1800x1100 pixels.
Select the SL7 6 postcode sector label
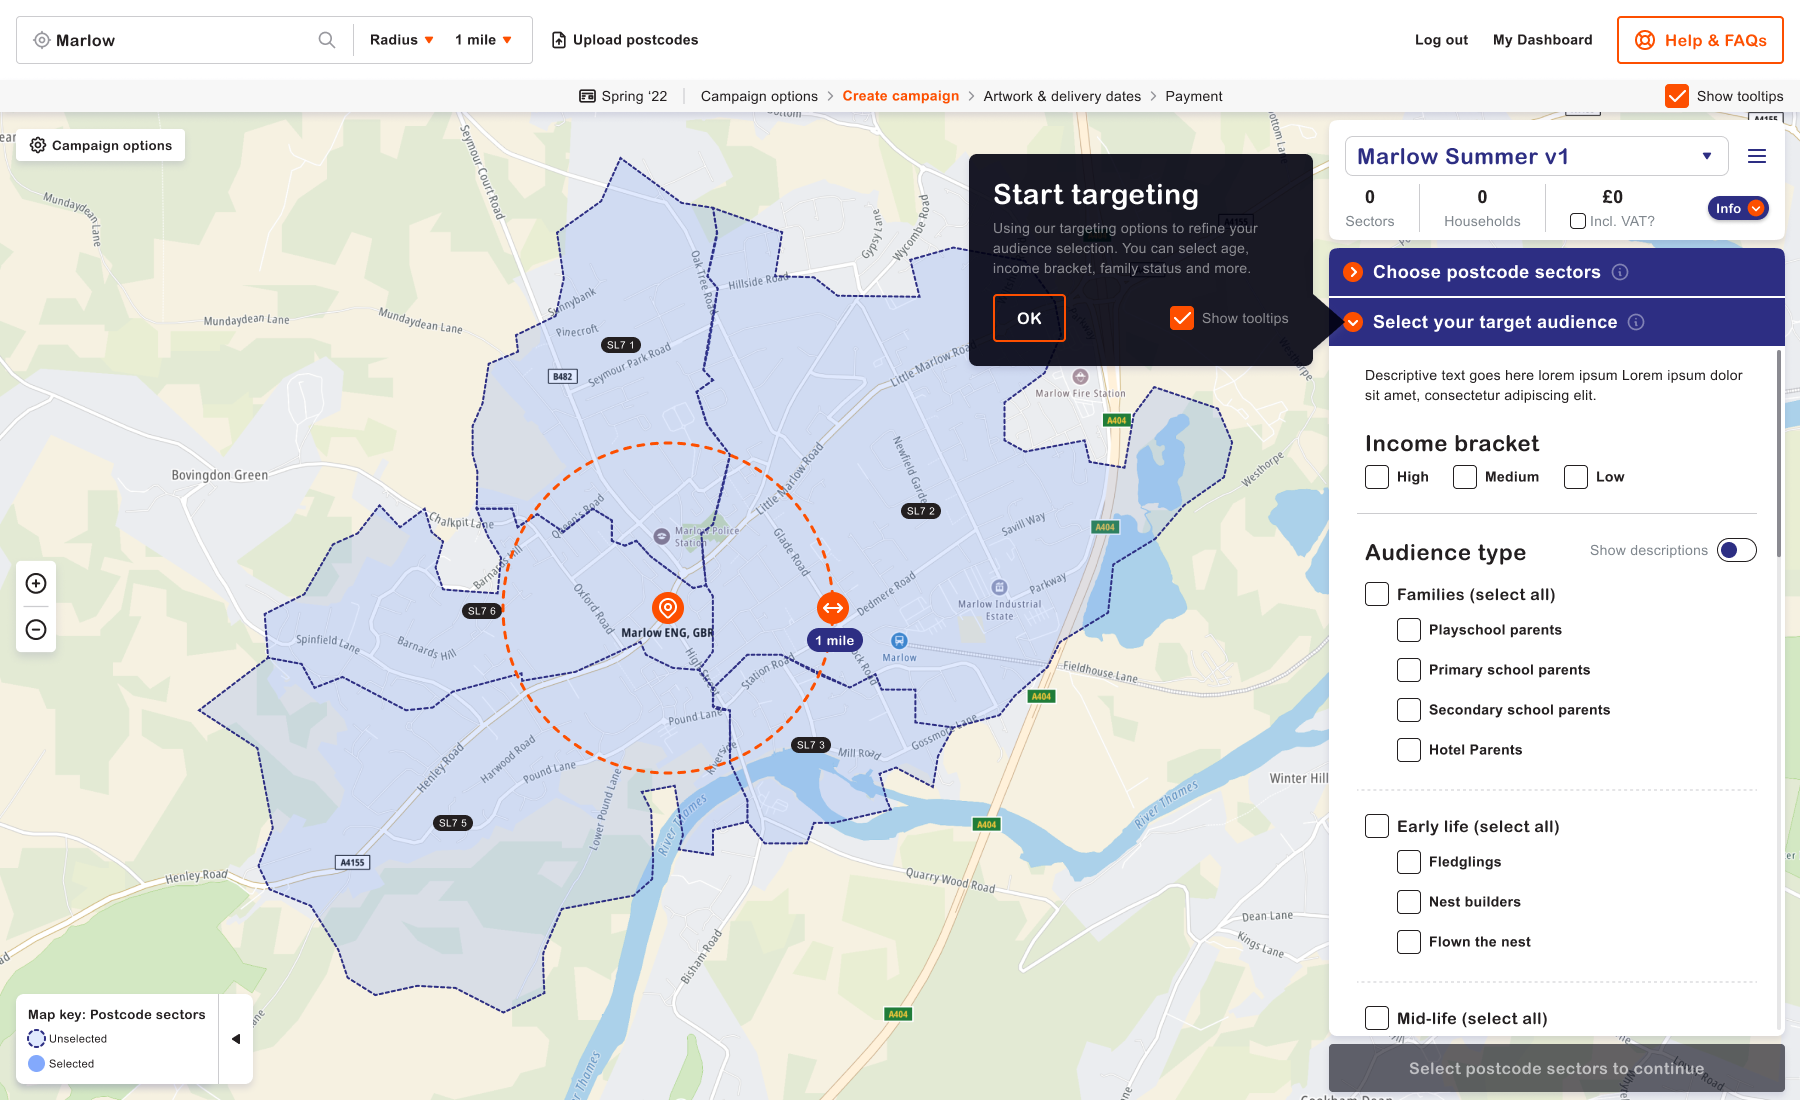pos(481,611)
